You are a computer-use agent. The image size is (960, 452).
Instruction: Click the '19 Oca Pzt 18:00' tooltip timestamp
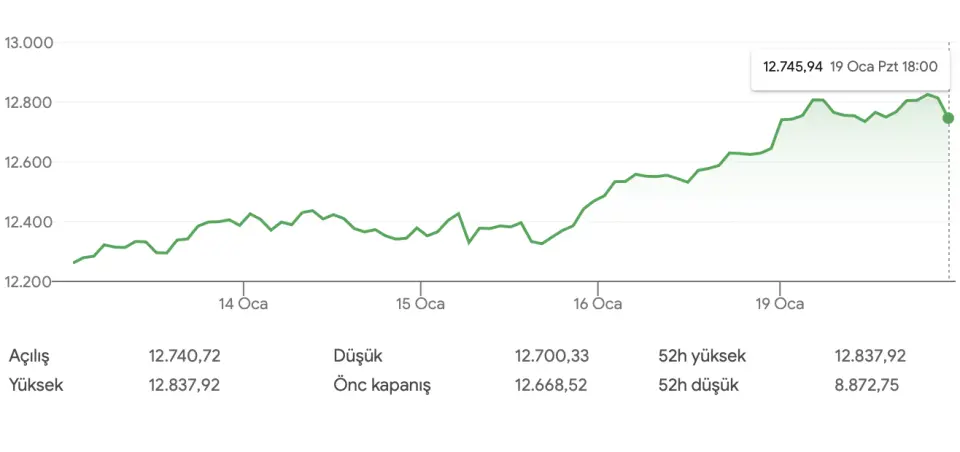point(884,67)
